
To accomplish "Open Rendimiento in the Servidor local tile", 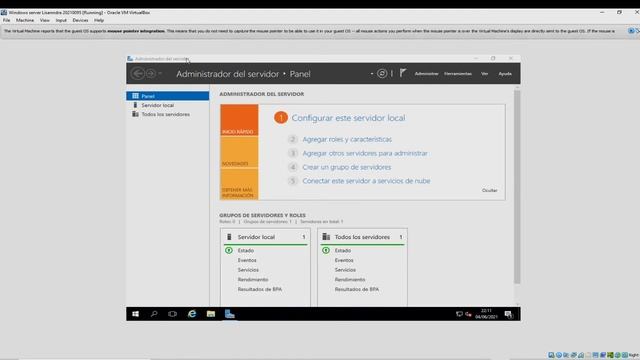I will pos(253,280).
